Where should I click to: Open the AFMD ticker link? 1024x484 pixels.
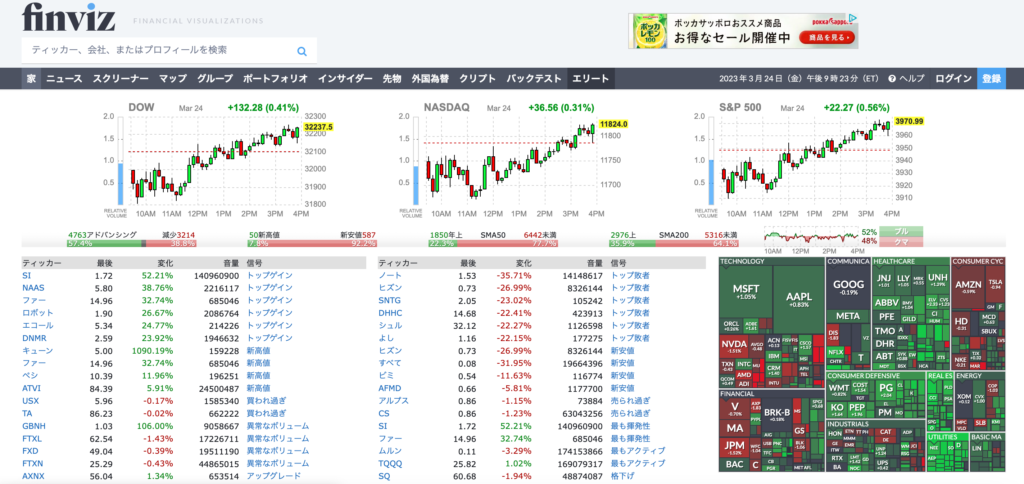point(390,388)
